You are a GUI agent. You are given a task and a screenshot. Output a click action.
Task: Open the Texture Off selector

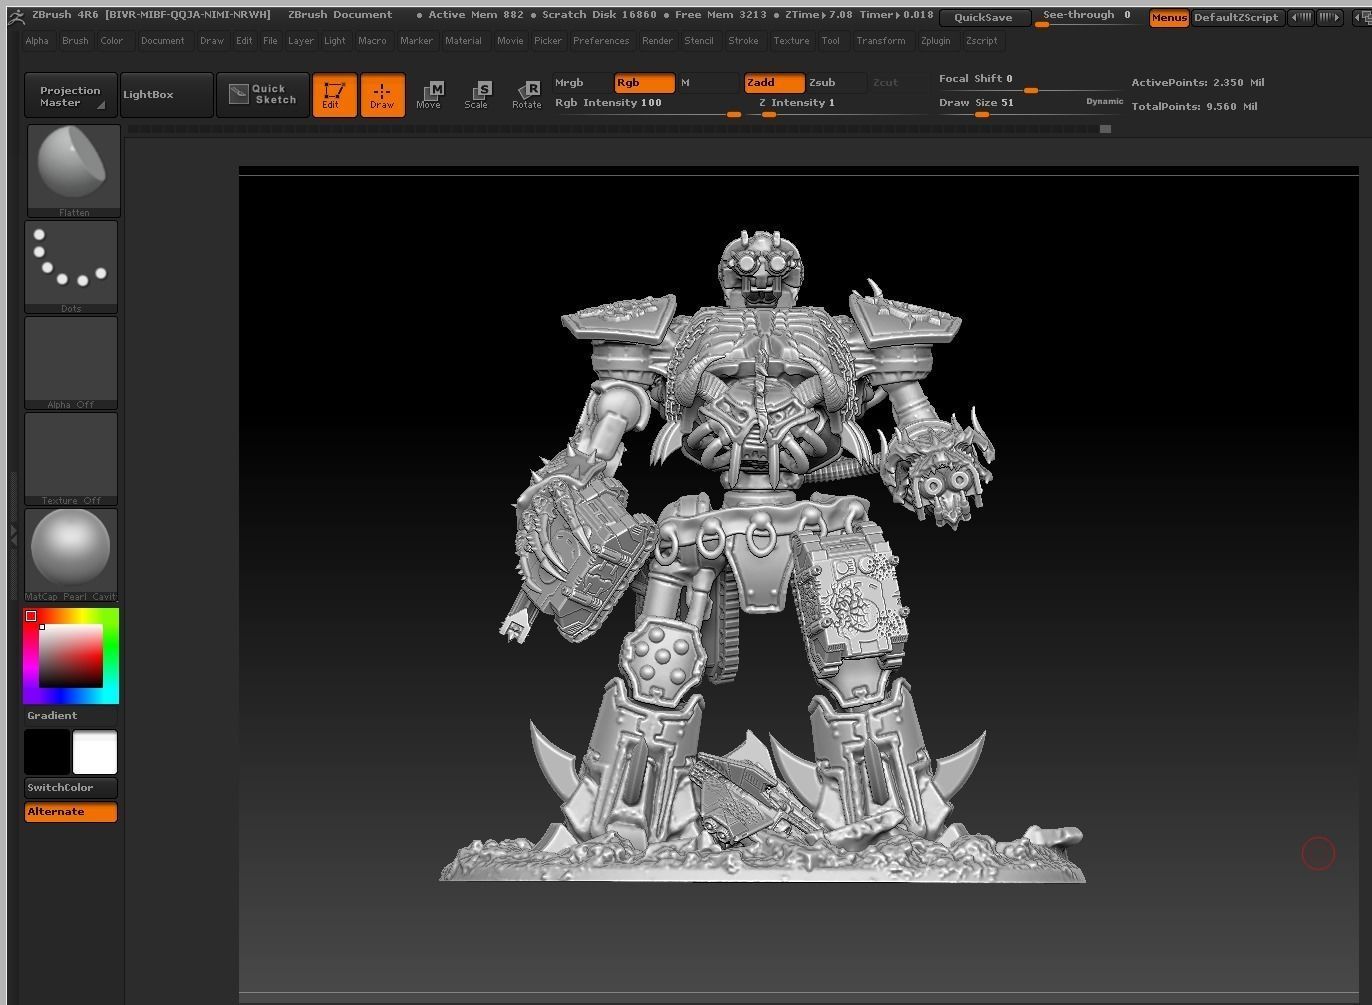point(71,459)
